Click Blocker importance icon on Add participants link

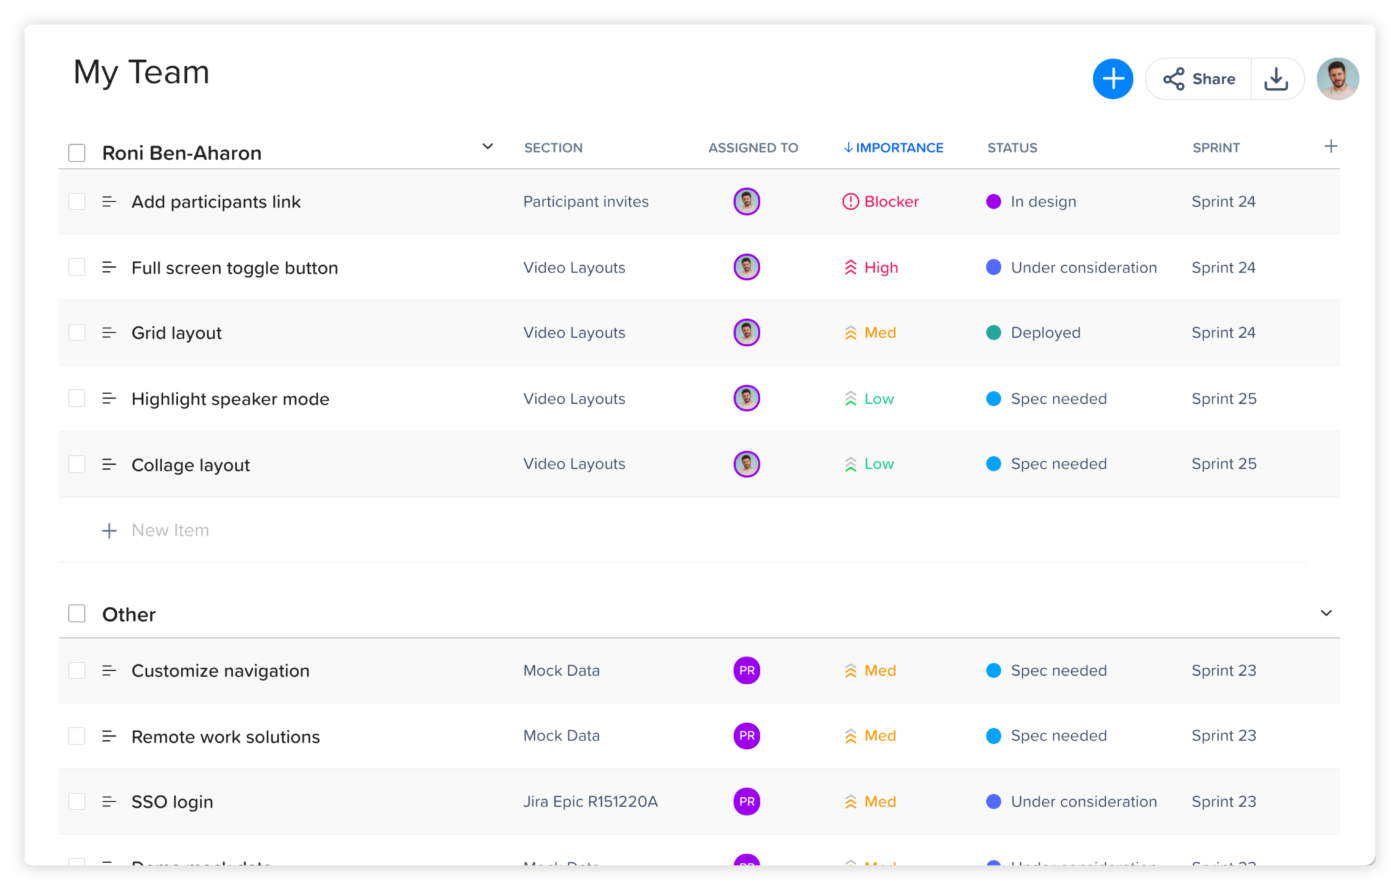point(850,202)
